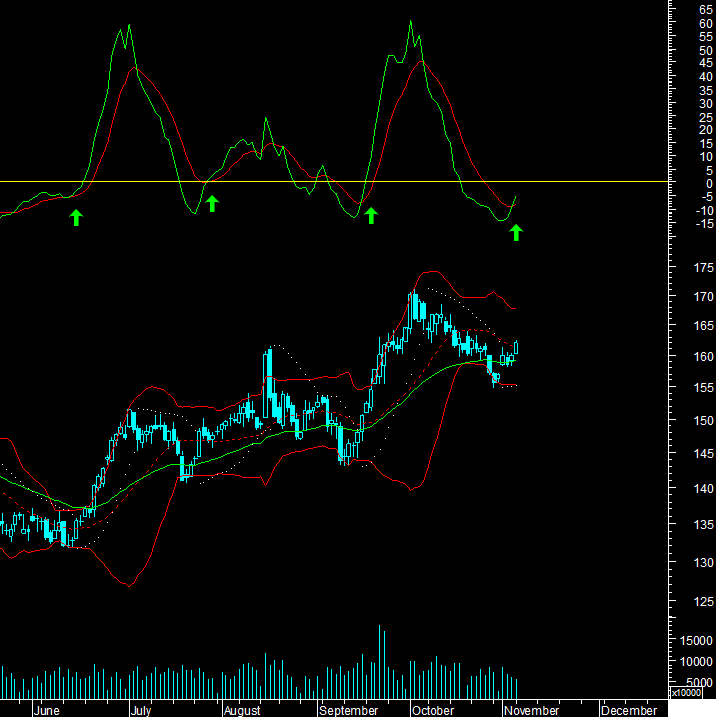716x717 pixels.
Task: Click the 130 price axis value
Action: (x=704, y=562)
